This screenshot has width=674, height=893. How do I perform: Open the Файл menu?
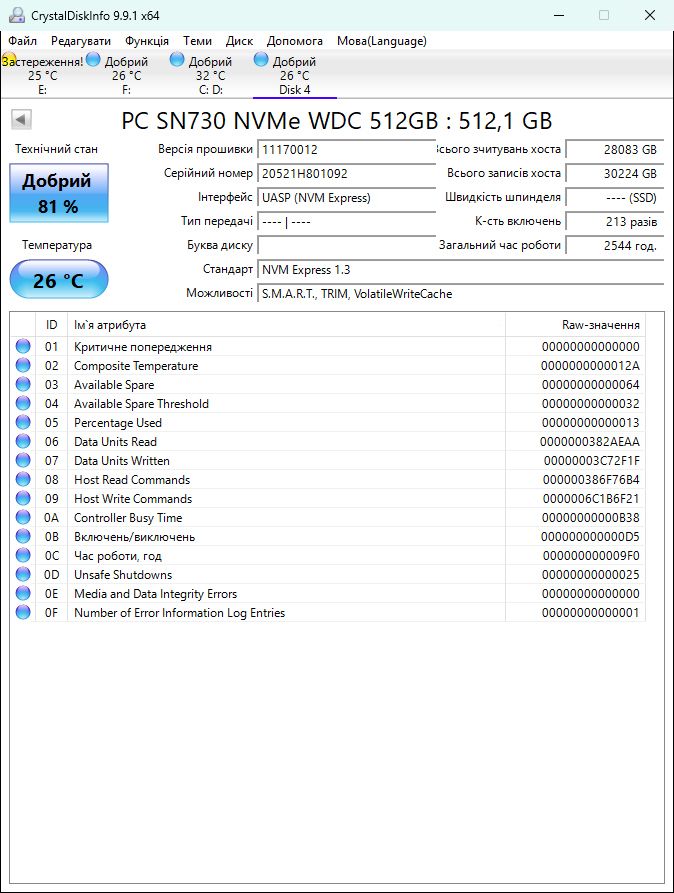coord(23,41)
